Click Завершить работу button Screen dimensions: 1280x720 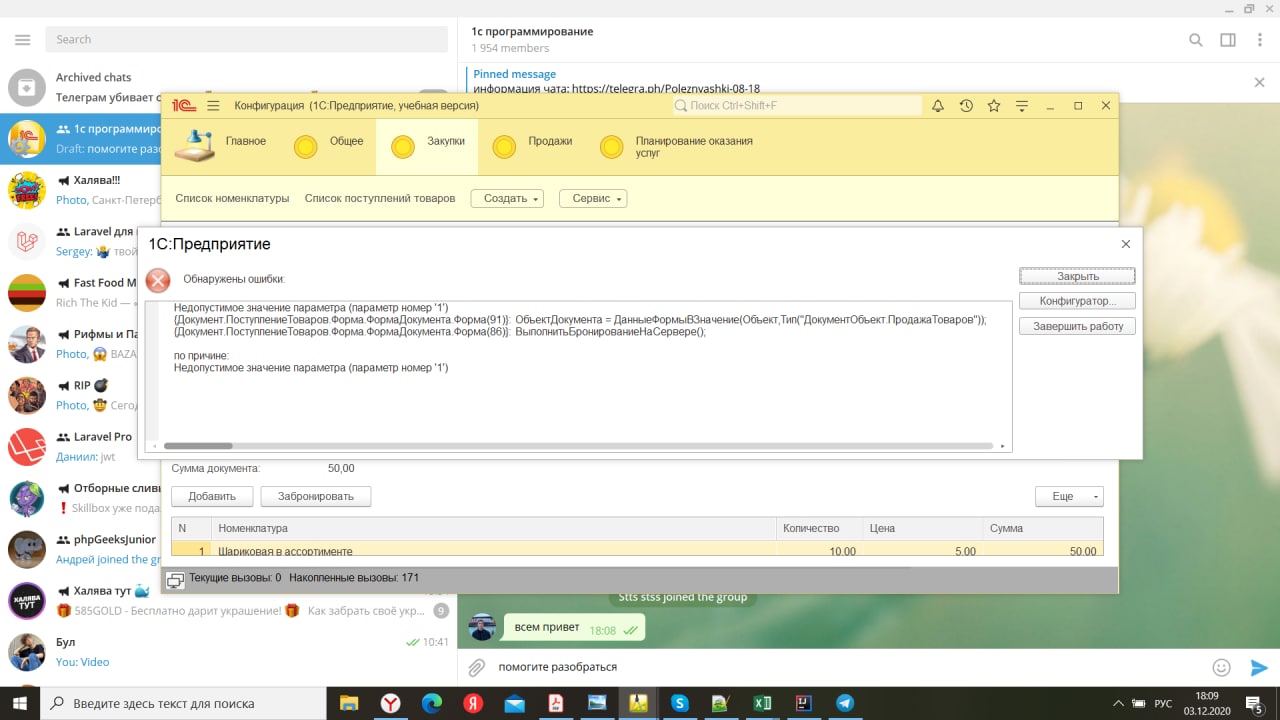pyautogui.click(x=1077, y=326)
